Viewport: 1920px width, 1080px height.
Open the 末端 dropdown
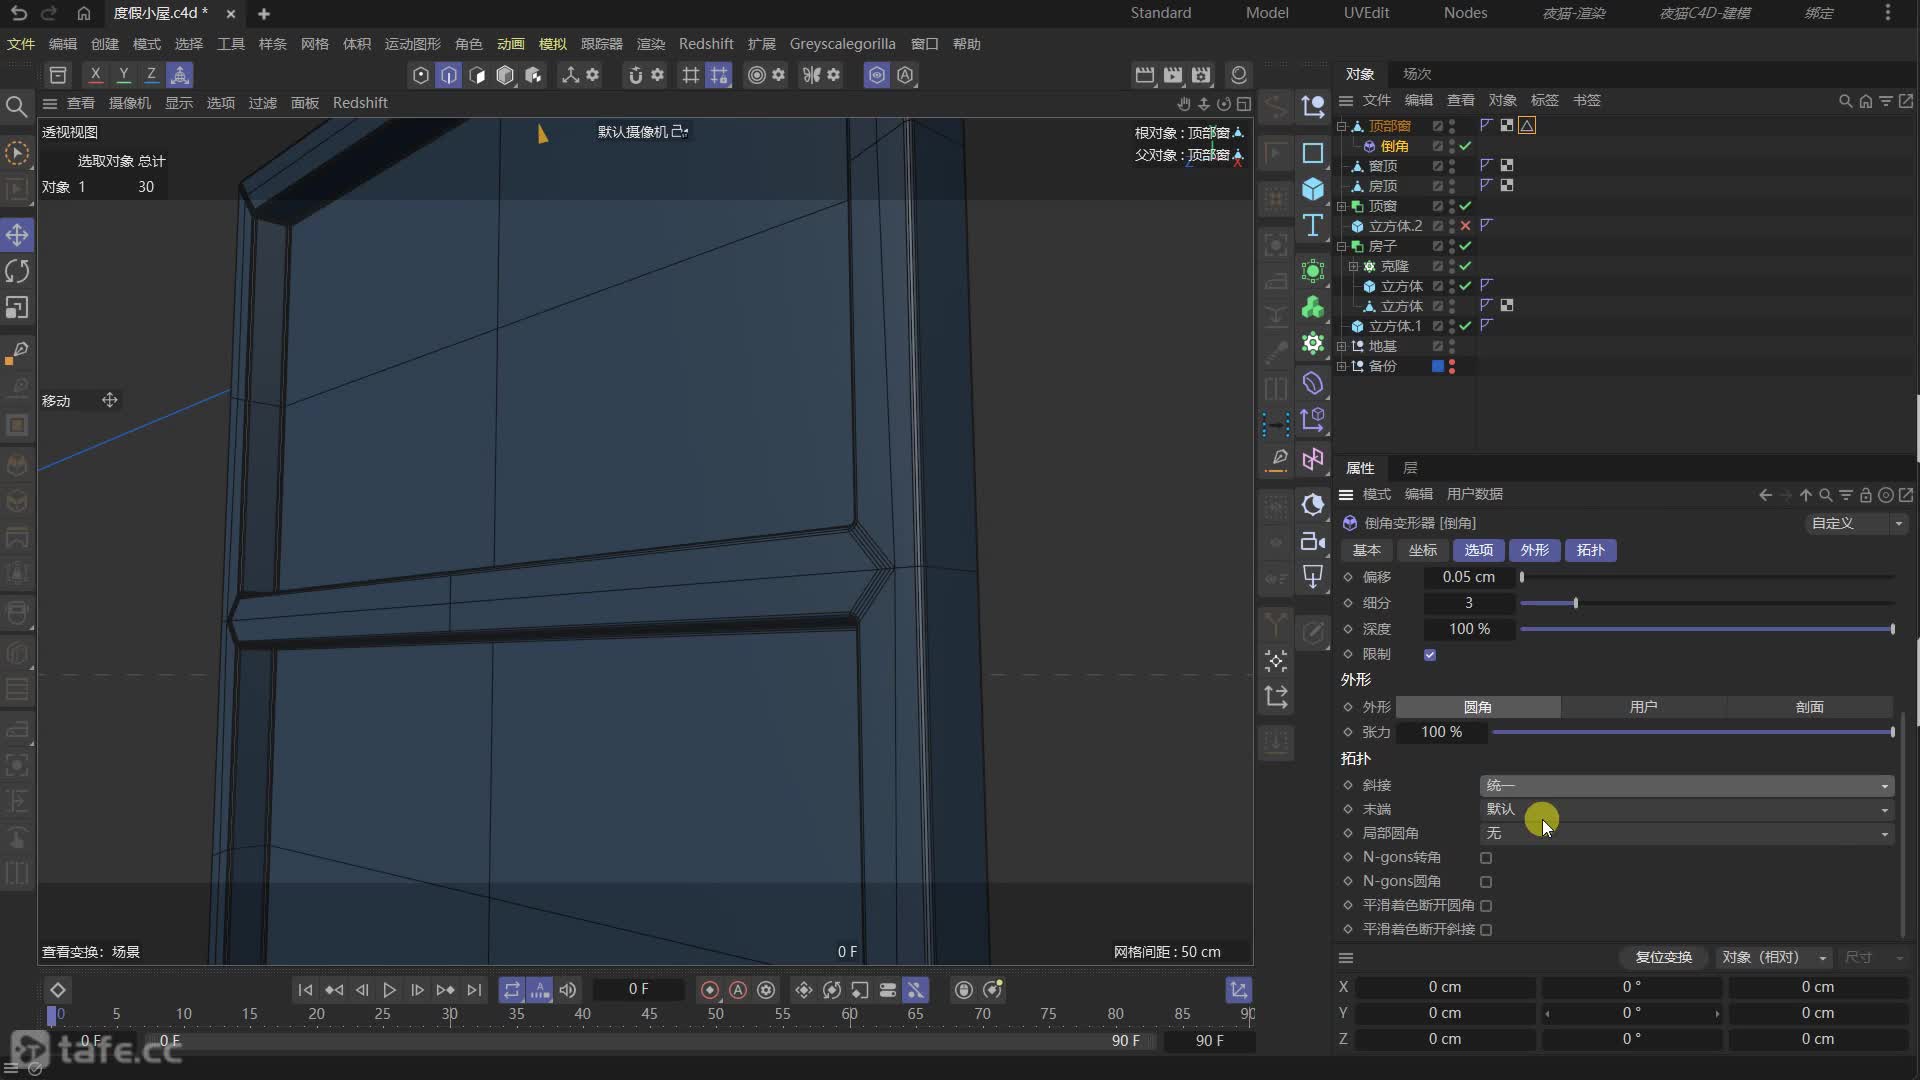[1686, 810]
